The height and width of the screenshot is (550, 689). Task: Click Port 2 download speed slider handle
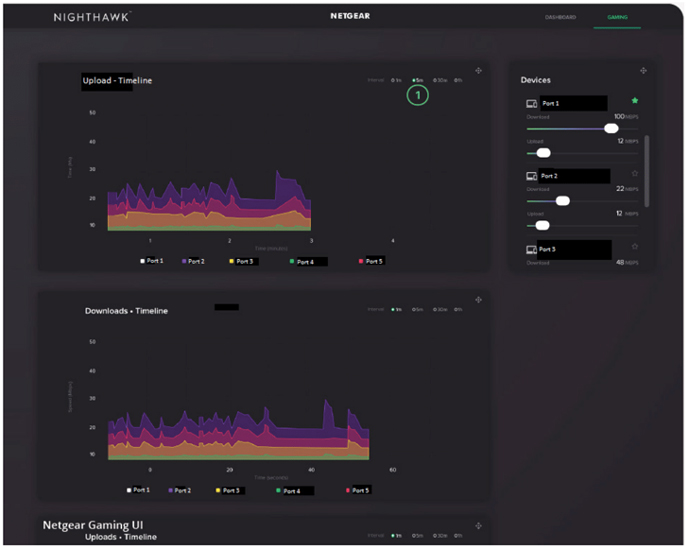tap(563, 201)
